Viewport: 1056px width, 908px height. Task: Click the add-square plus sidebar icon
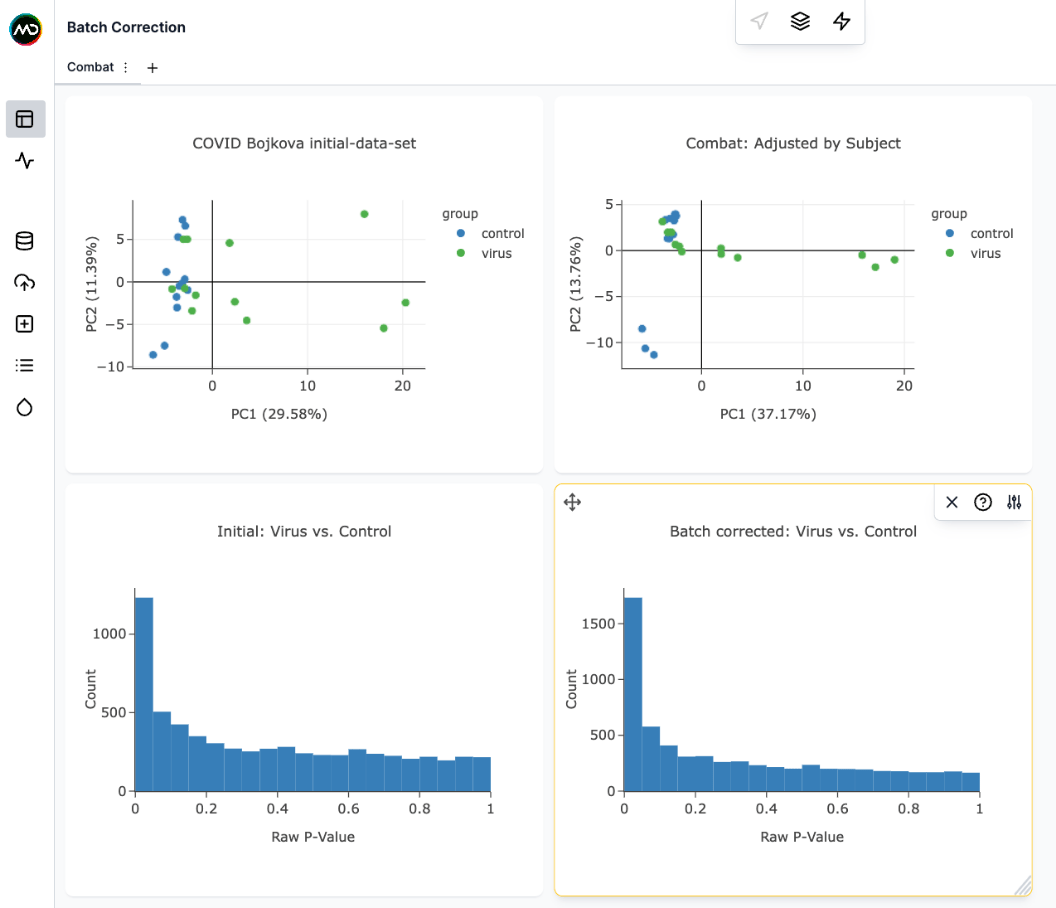click(x=25, y=324)
